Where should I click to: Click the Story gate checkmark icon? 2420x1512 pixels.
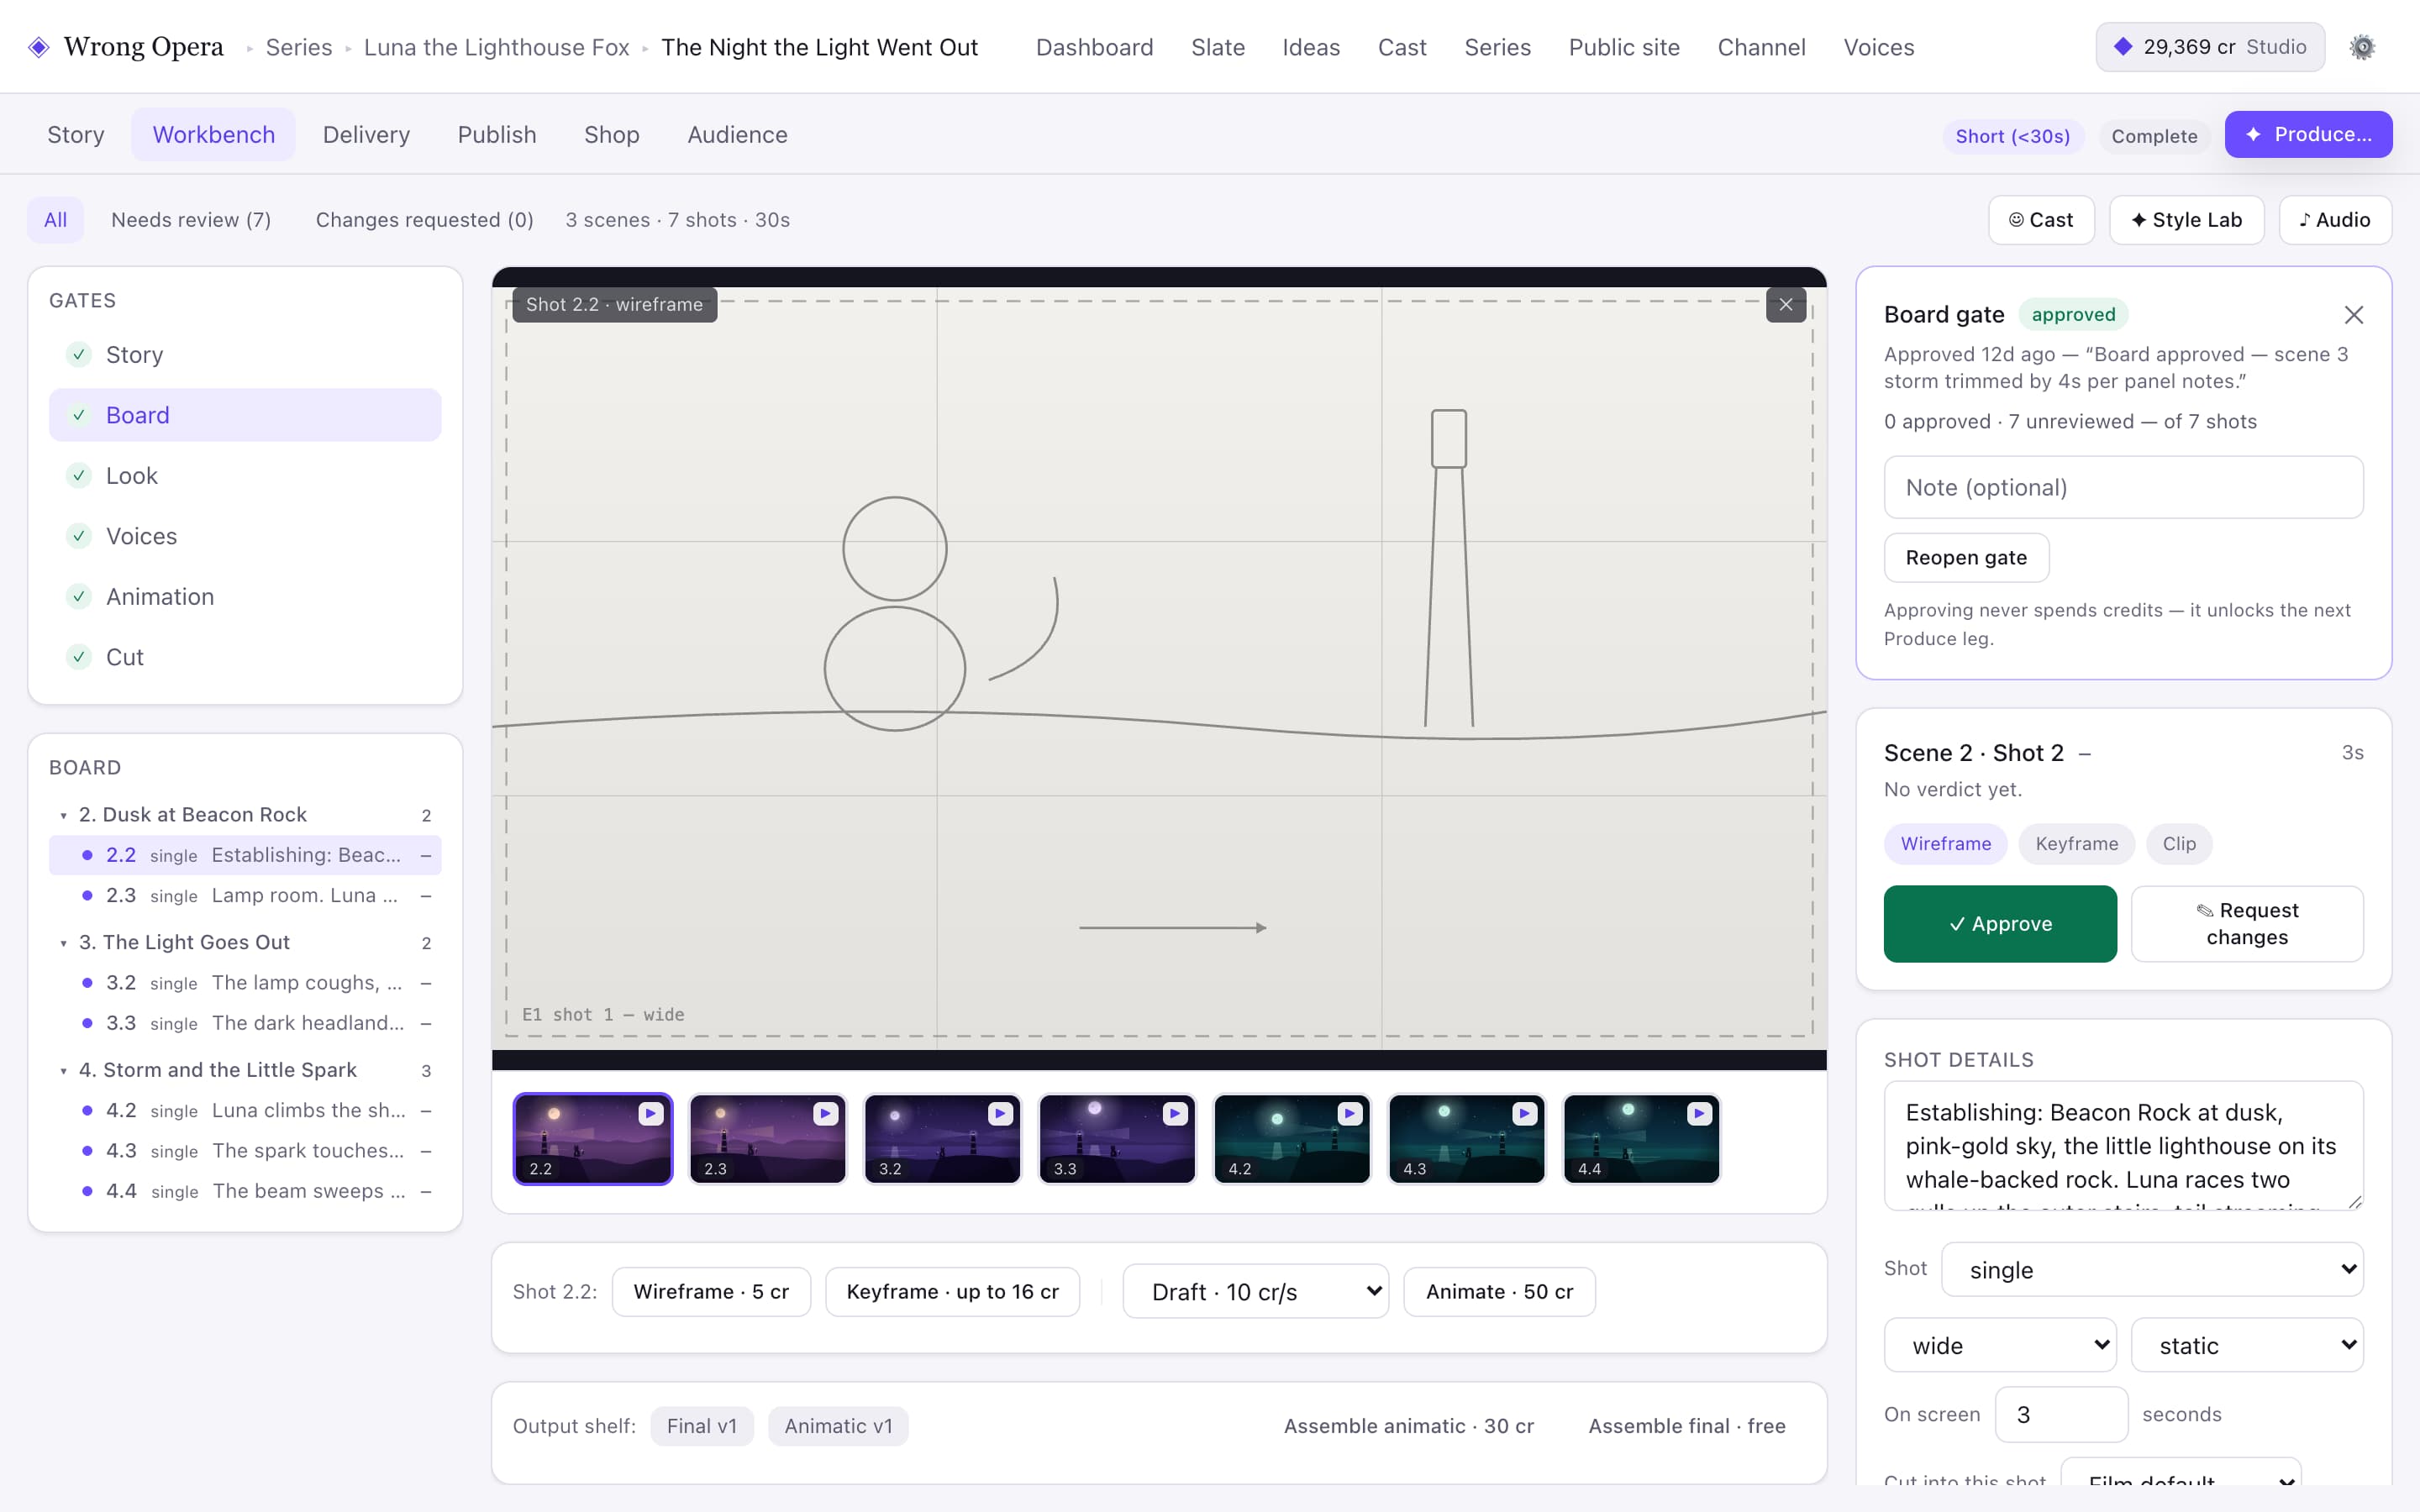[78, 355]
